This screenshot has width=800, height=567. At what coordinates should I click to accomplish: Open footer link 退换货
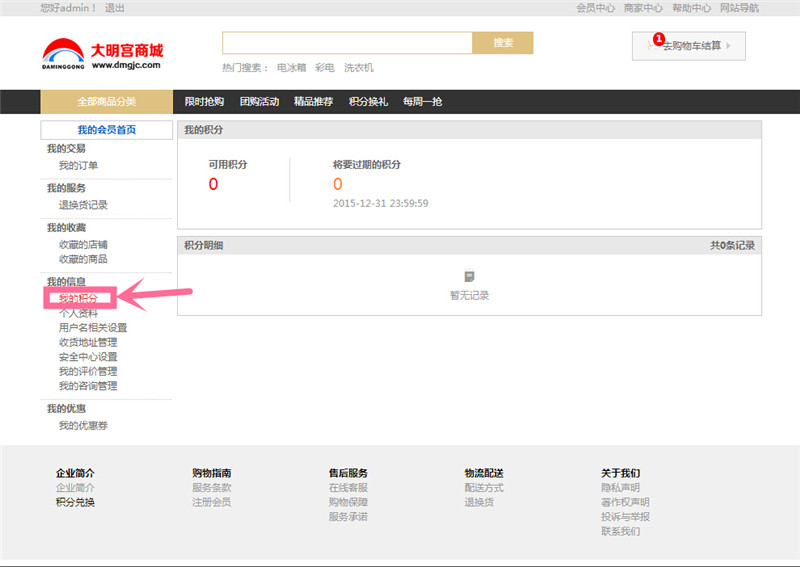pos(479,502)
